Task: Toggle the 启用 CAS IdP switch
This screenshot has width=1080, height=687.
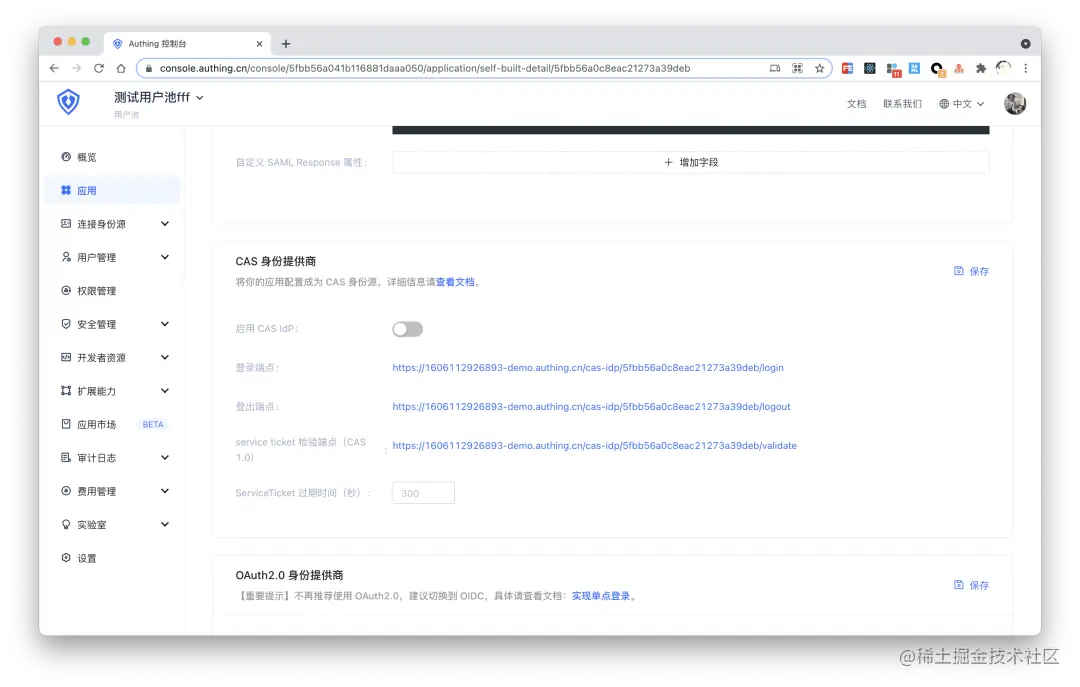Action: pos(408,329)
